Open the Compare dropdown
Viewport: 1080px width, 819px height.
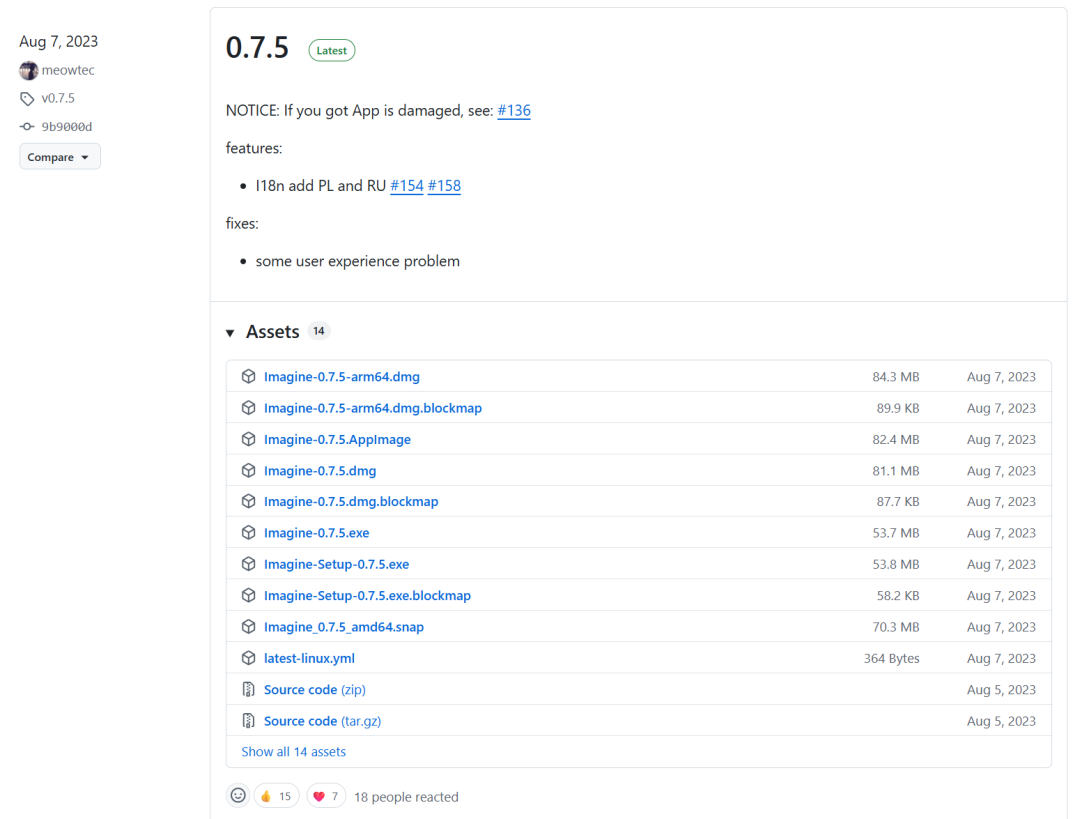[59, 157]
